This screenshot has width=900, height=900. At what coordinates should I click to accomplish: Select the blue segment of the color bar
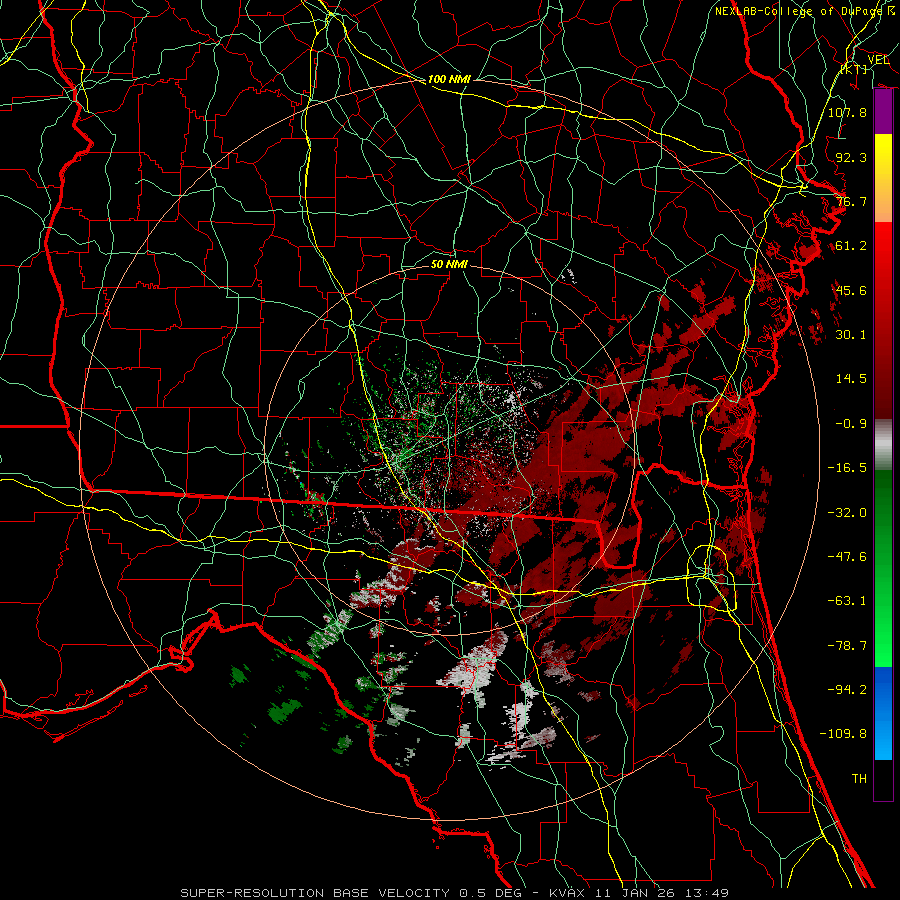pyautogui.click(x=883, y=713)
